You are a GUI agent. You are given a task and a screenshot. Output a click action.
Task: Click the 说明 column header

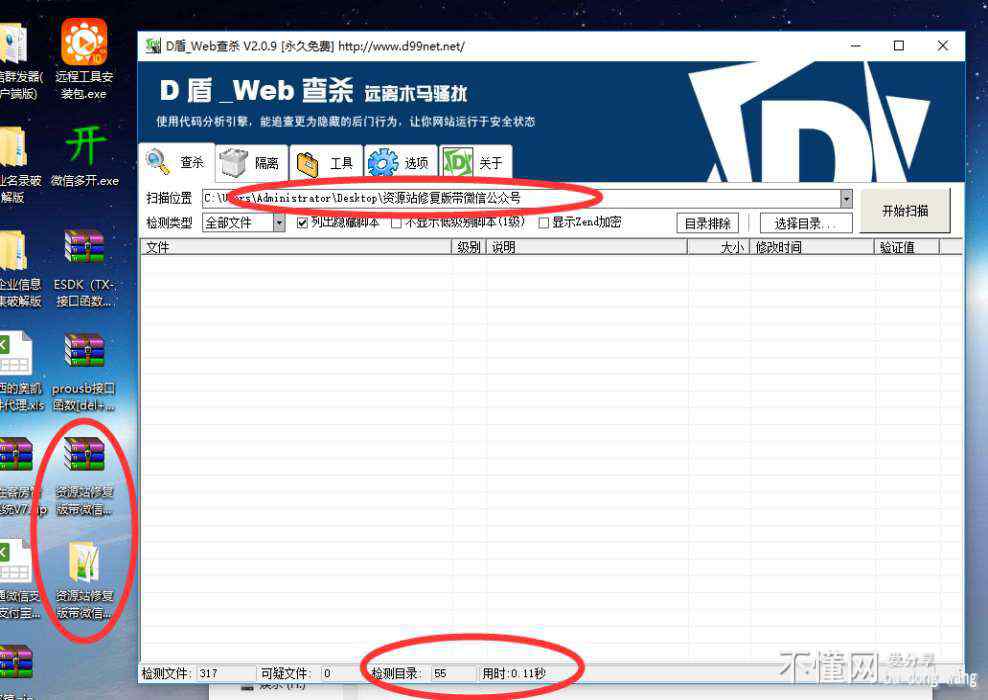point(587,247)
